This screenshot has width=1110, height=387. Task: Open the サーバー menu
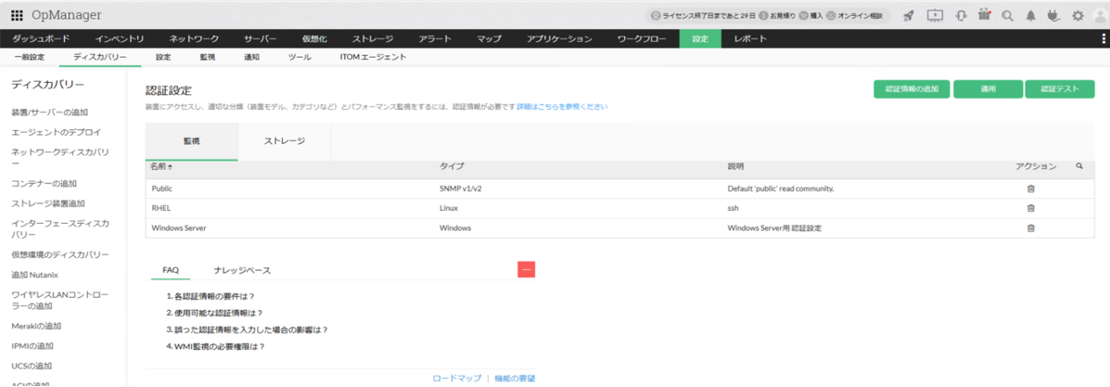click(260, 39)
